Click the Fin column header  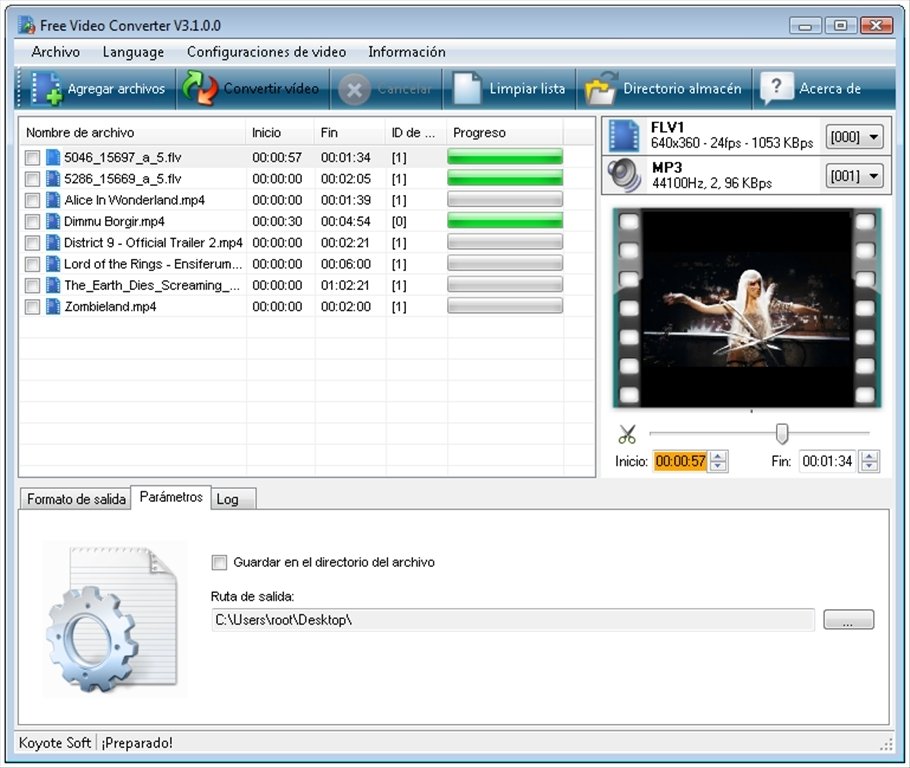tap(350, 133)
